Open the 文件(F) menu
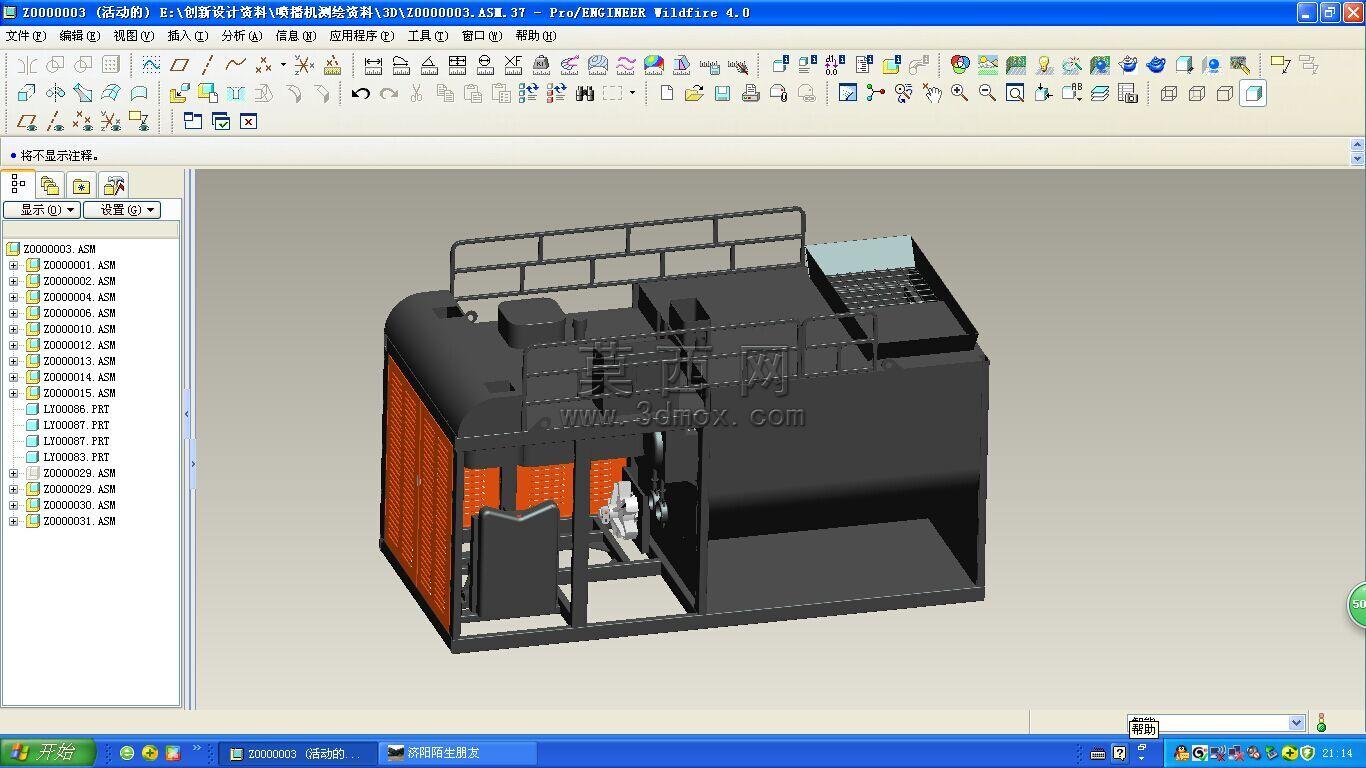 [x=26, y=35]
